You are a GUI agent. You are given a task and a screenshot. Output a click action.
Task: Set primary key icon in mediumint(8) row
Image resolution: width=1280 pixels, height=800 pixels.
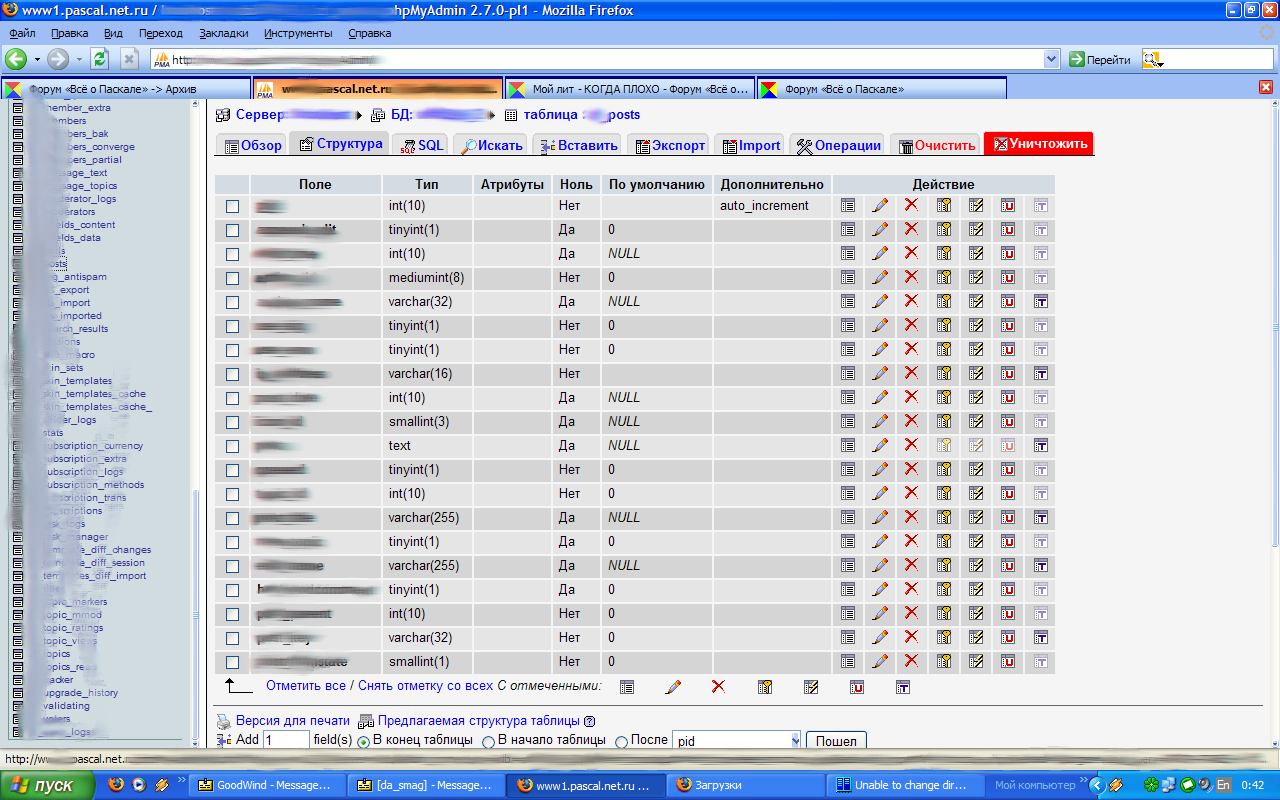[943, 277]
